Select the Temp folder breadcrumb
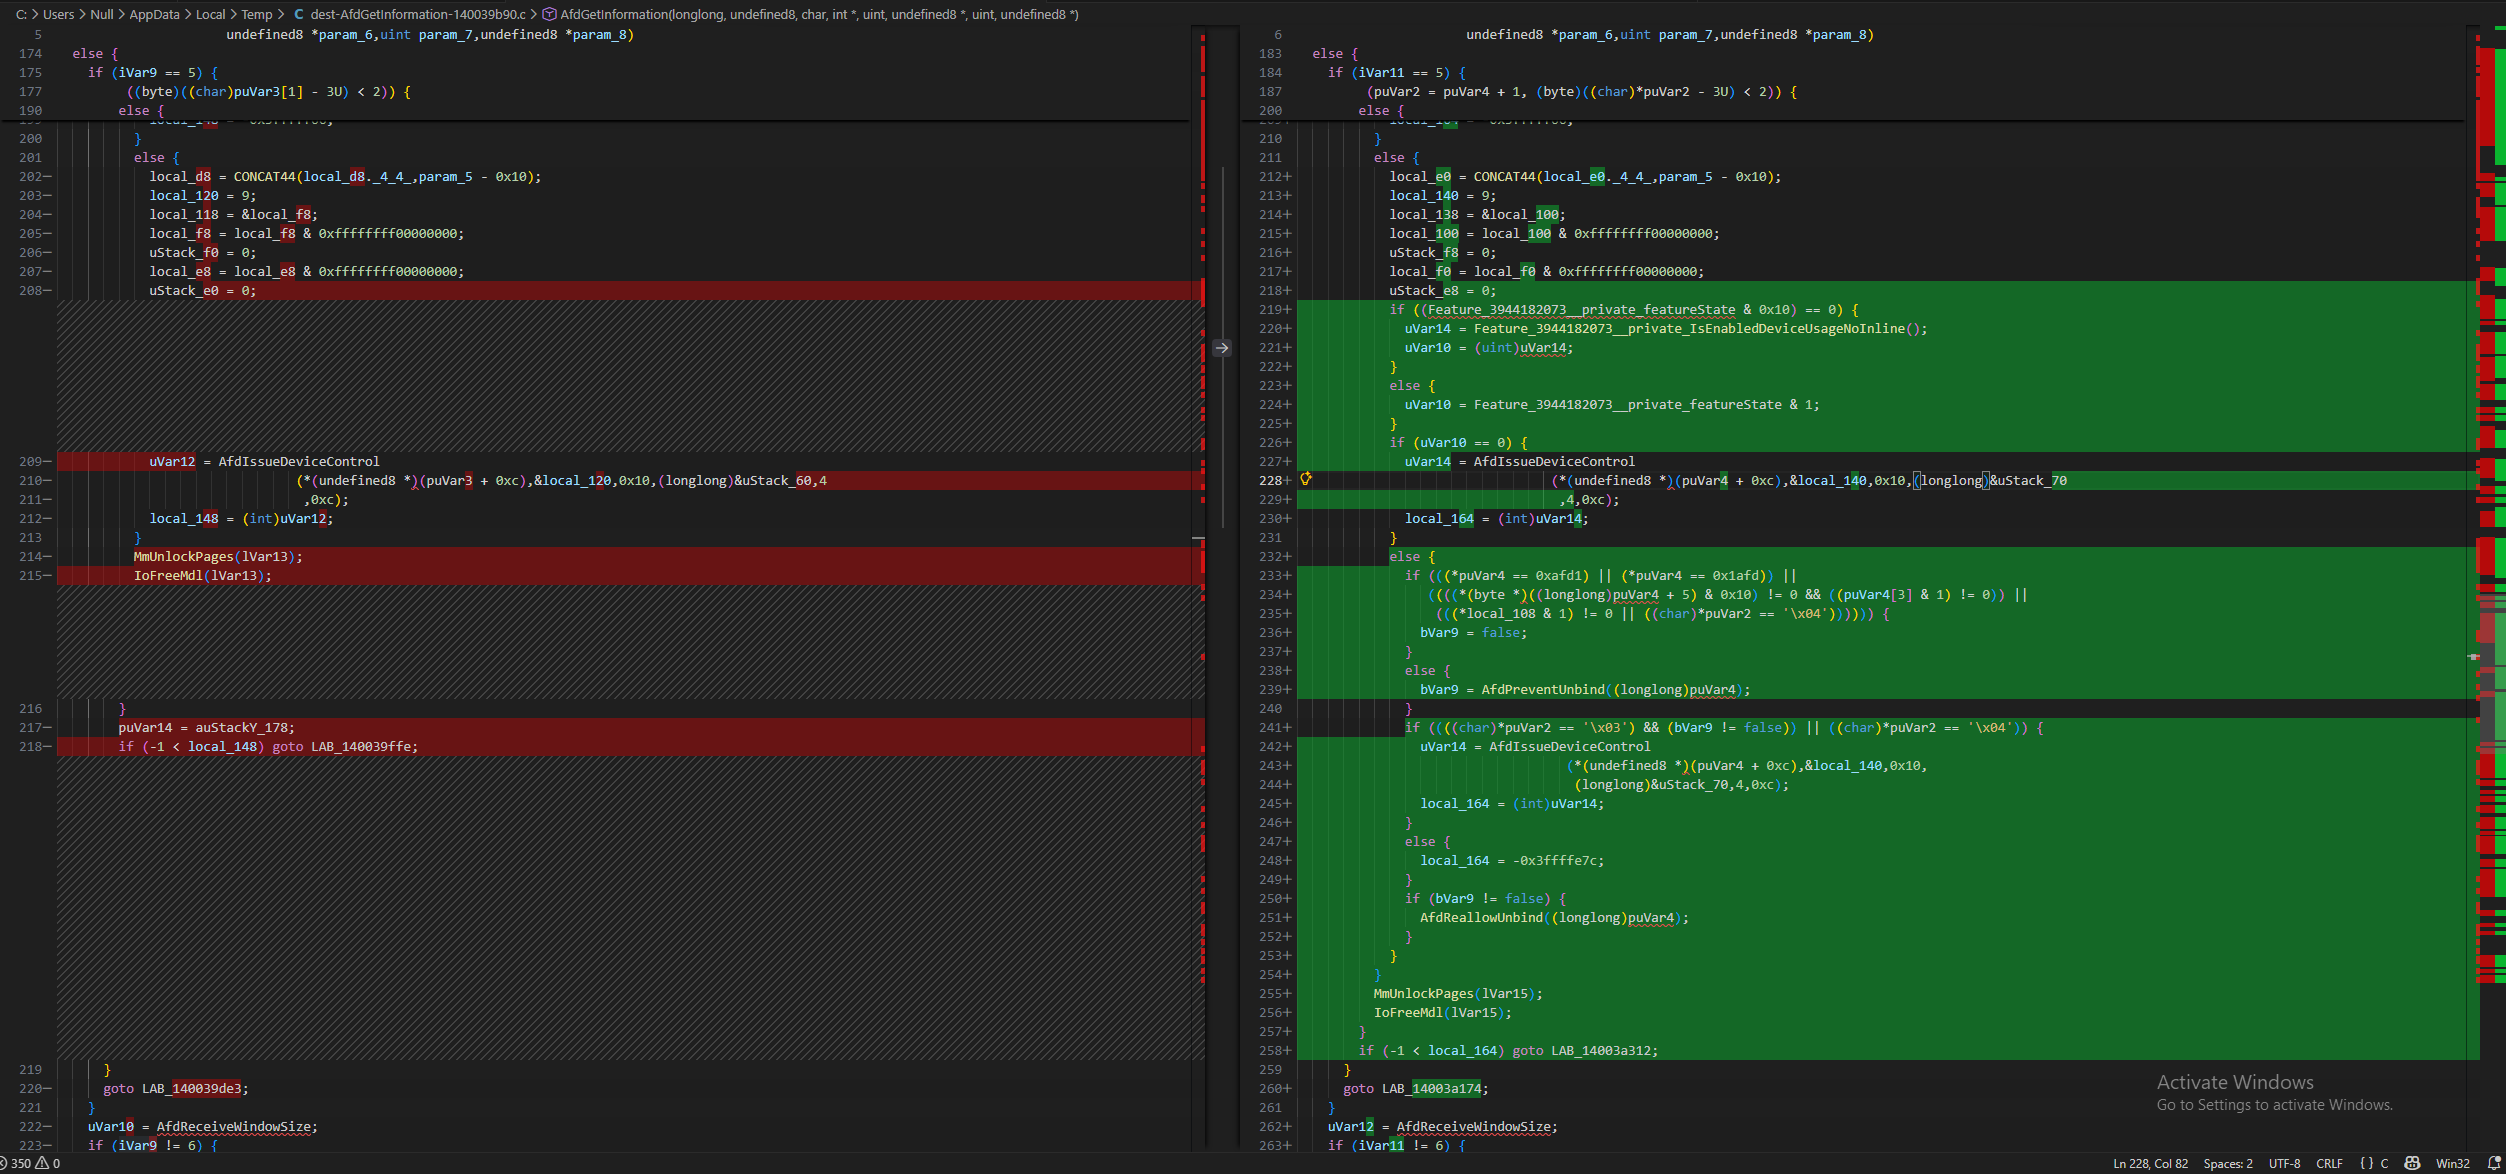Viewport: 2506px width, 1174px height. point(256,14)
